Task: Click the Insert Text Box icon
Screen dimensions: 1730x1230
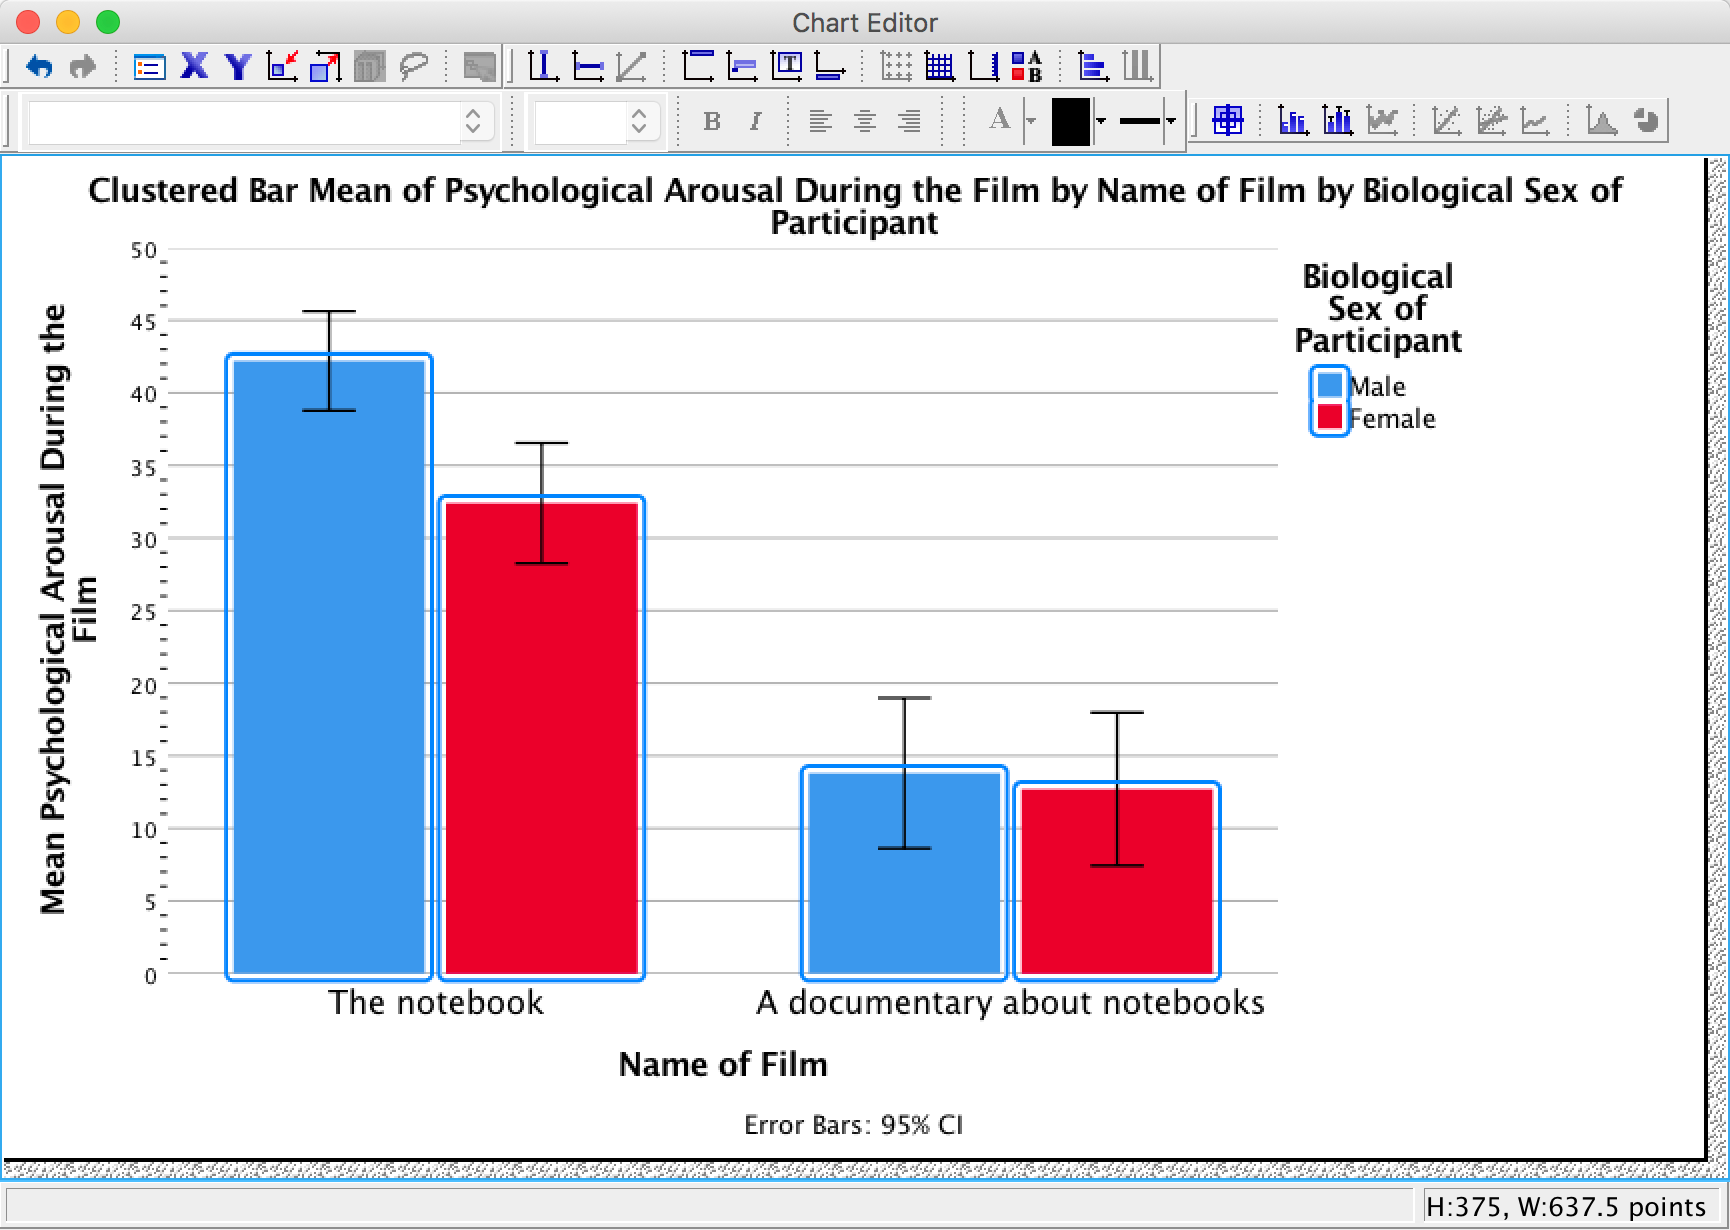Action: [x=787, y=67]
